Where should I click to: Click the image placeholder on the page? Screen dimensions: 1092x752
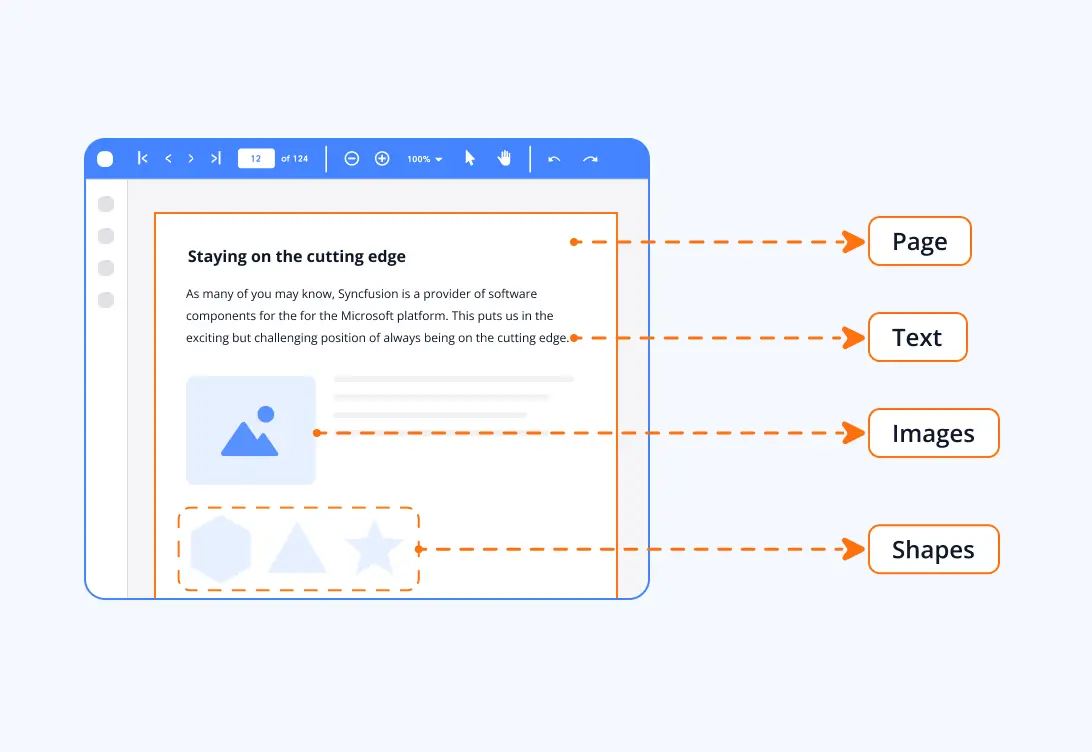(250, 430)
